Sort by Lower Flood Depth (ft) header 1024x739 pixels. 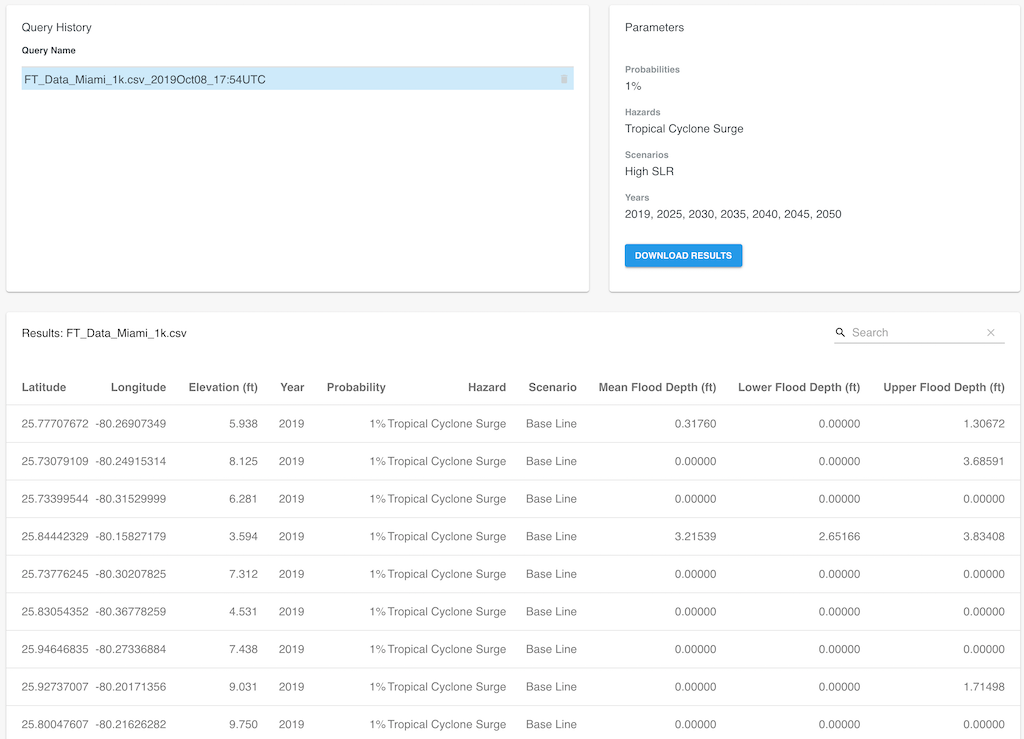point(798,387)
